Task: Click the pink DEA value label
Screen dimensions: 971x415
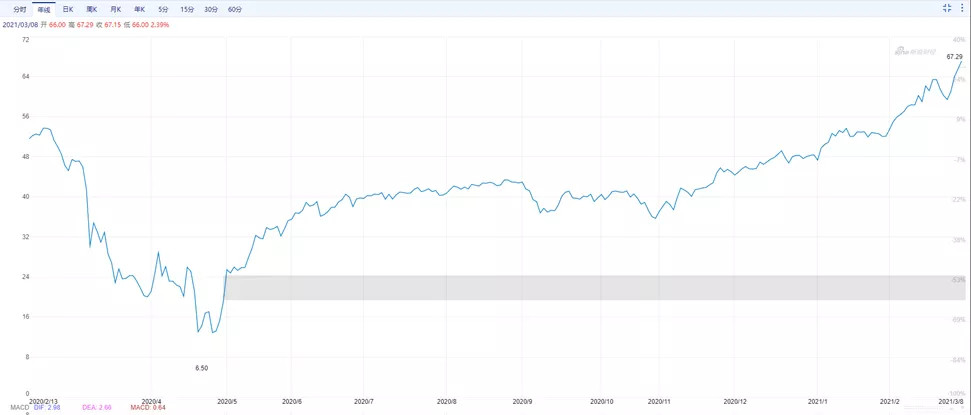Action: 95,407
